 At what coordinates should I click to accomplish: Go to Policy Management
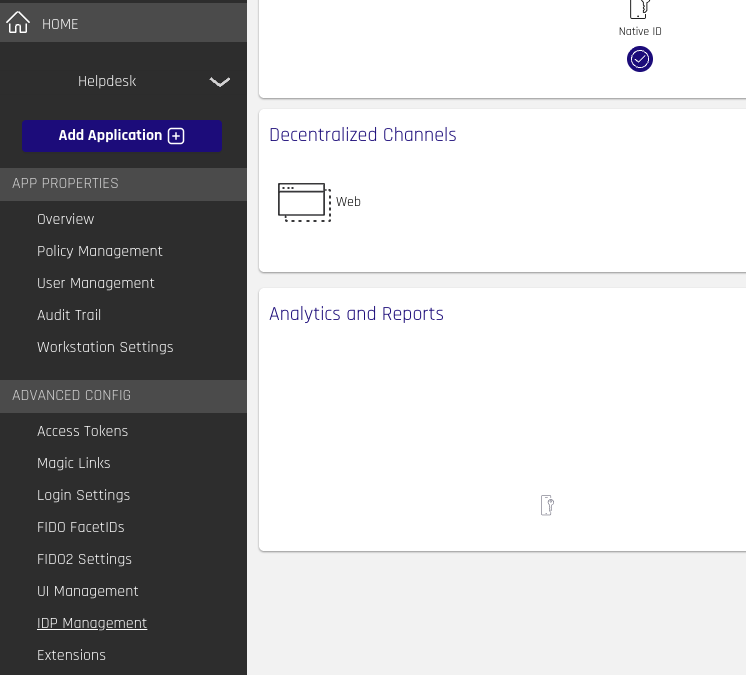[x=100, y=251]
